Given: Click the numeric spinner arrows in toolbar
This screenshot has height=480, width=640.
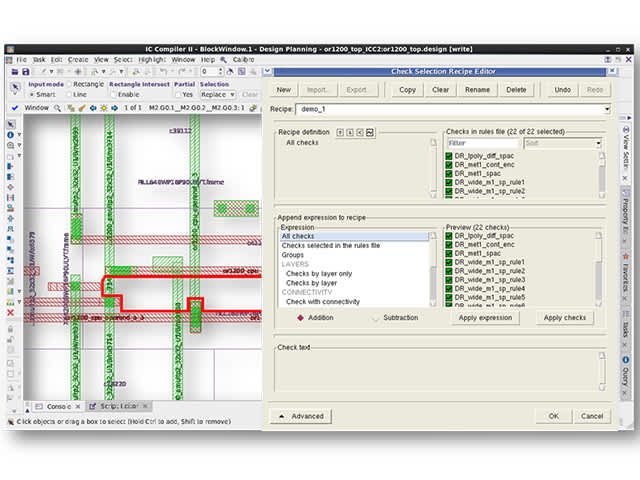Looking at the screenshot, I should pyautogui.click(x=221, y=72).
